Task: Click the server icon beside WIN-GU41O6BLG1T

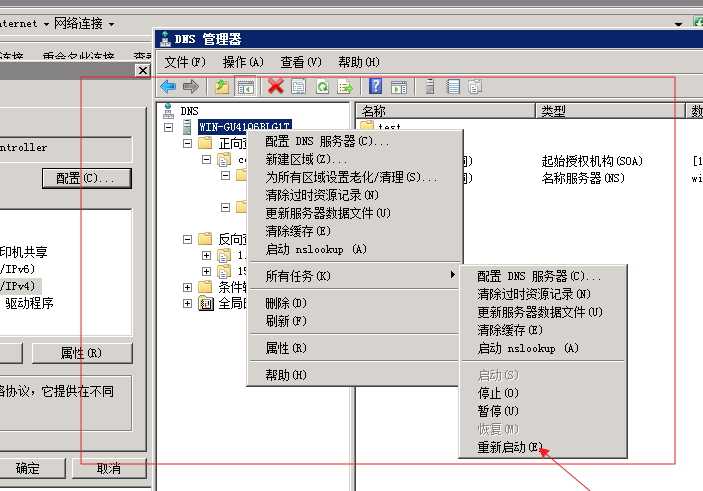Action: 187,127
